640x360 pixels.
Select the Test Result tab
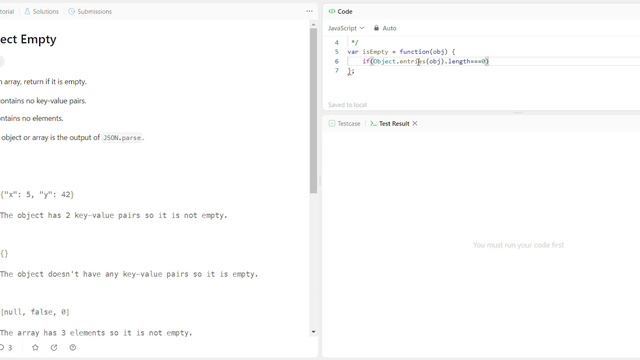(390, 124)
